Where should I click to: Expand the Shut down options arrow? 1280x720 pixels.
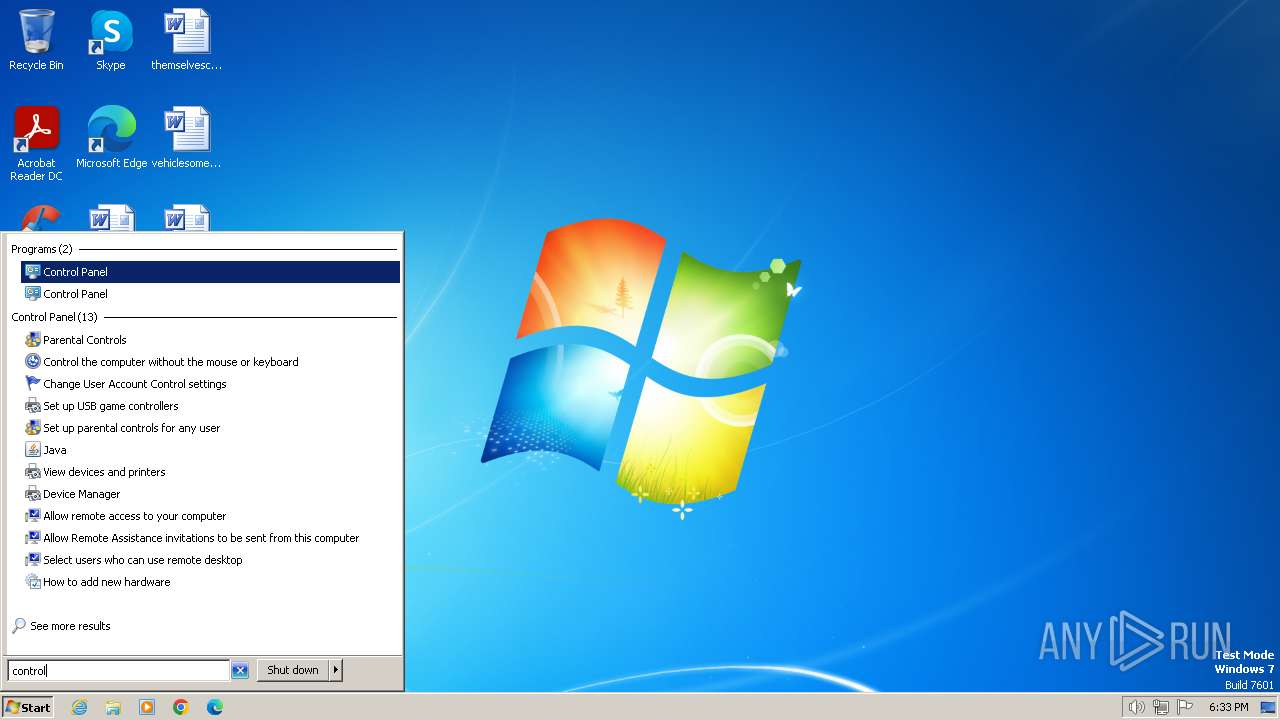[336, 670]
